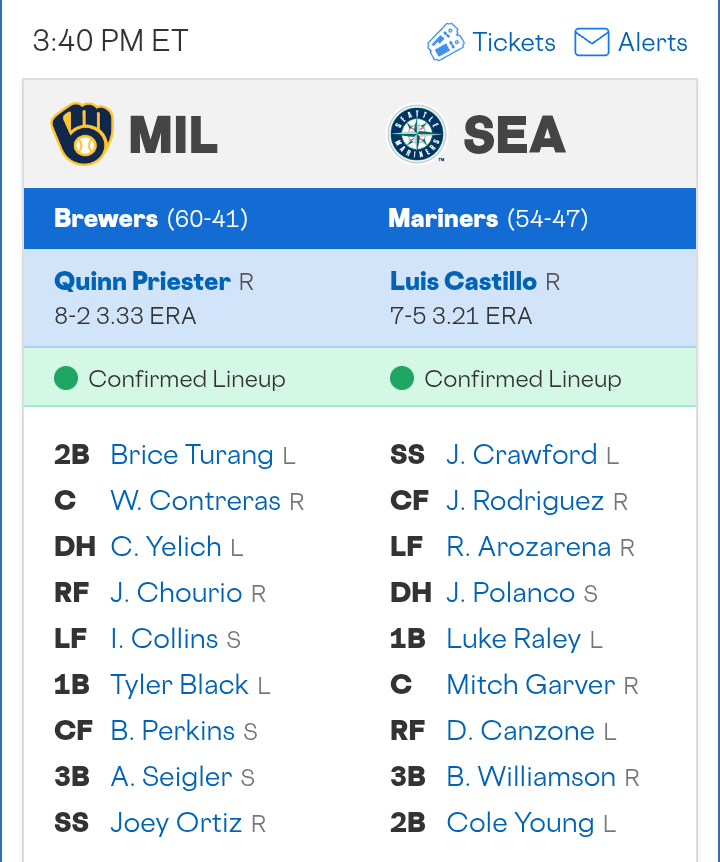Select Mitch Garver in the lineup
This screenshot has width=720, height=862.
click(531, 685)
